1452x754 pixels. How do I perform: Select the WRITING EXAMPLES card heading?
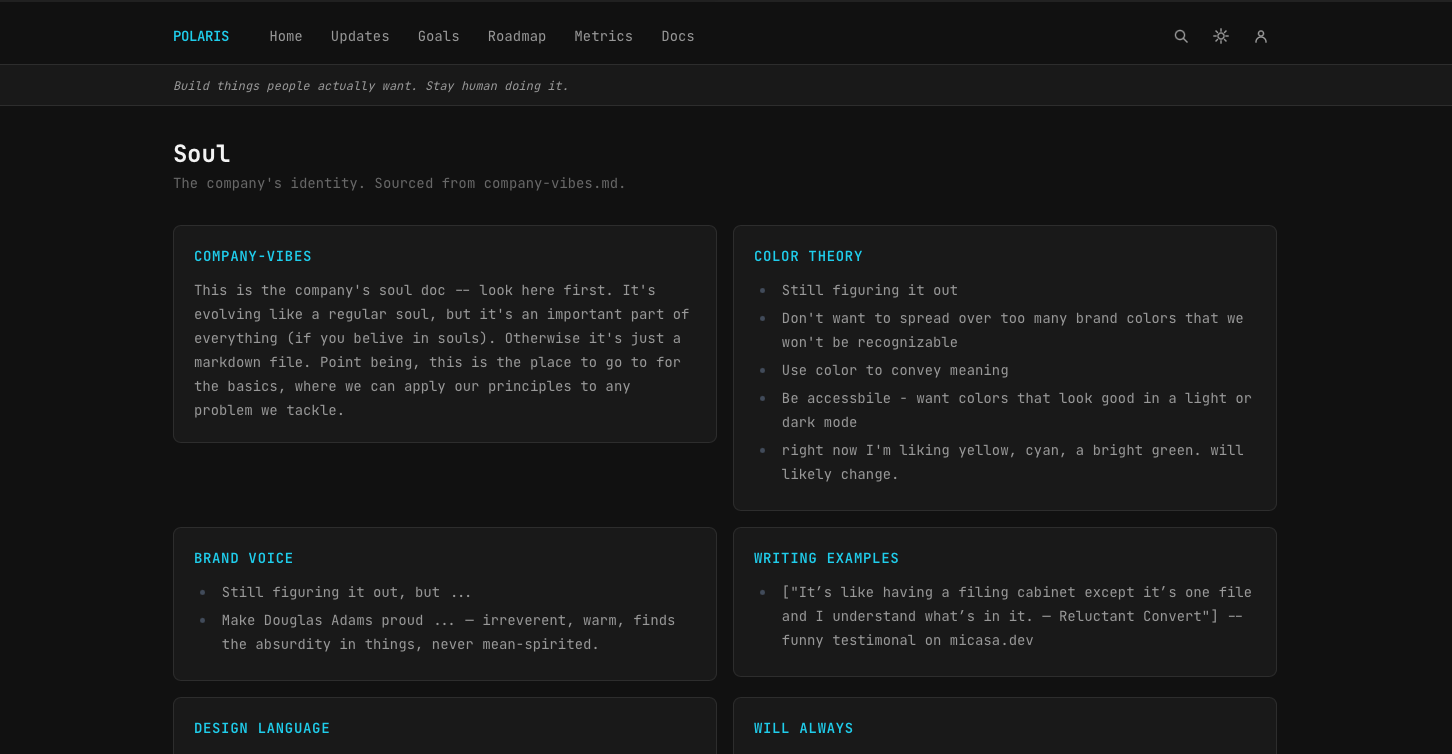click(827, 558)
